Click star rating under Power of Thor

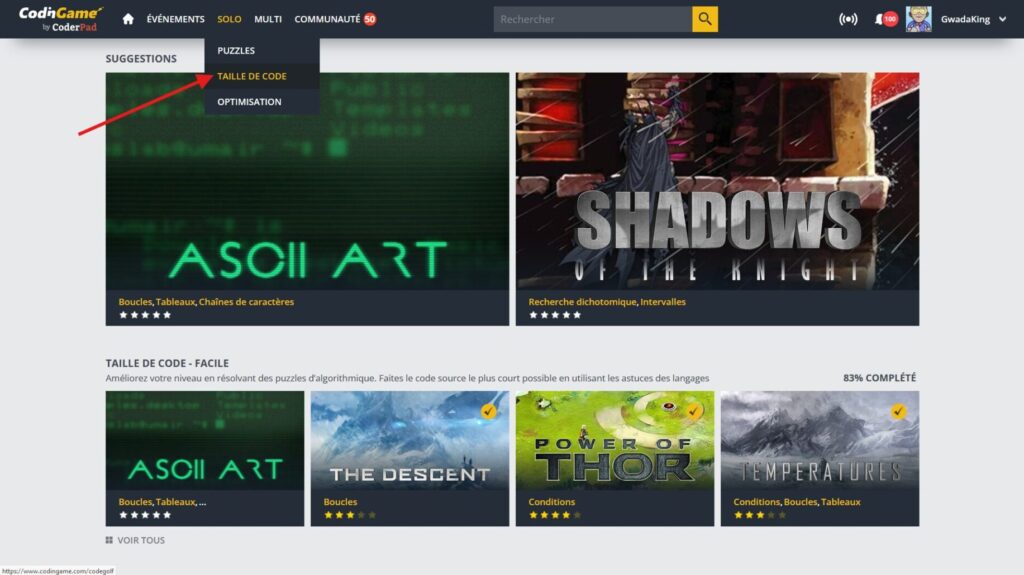pos(554,515)
